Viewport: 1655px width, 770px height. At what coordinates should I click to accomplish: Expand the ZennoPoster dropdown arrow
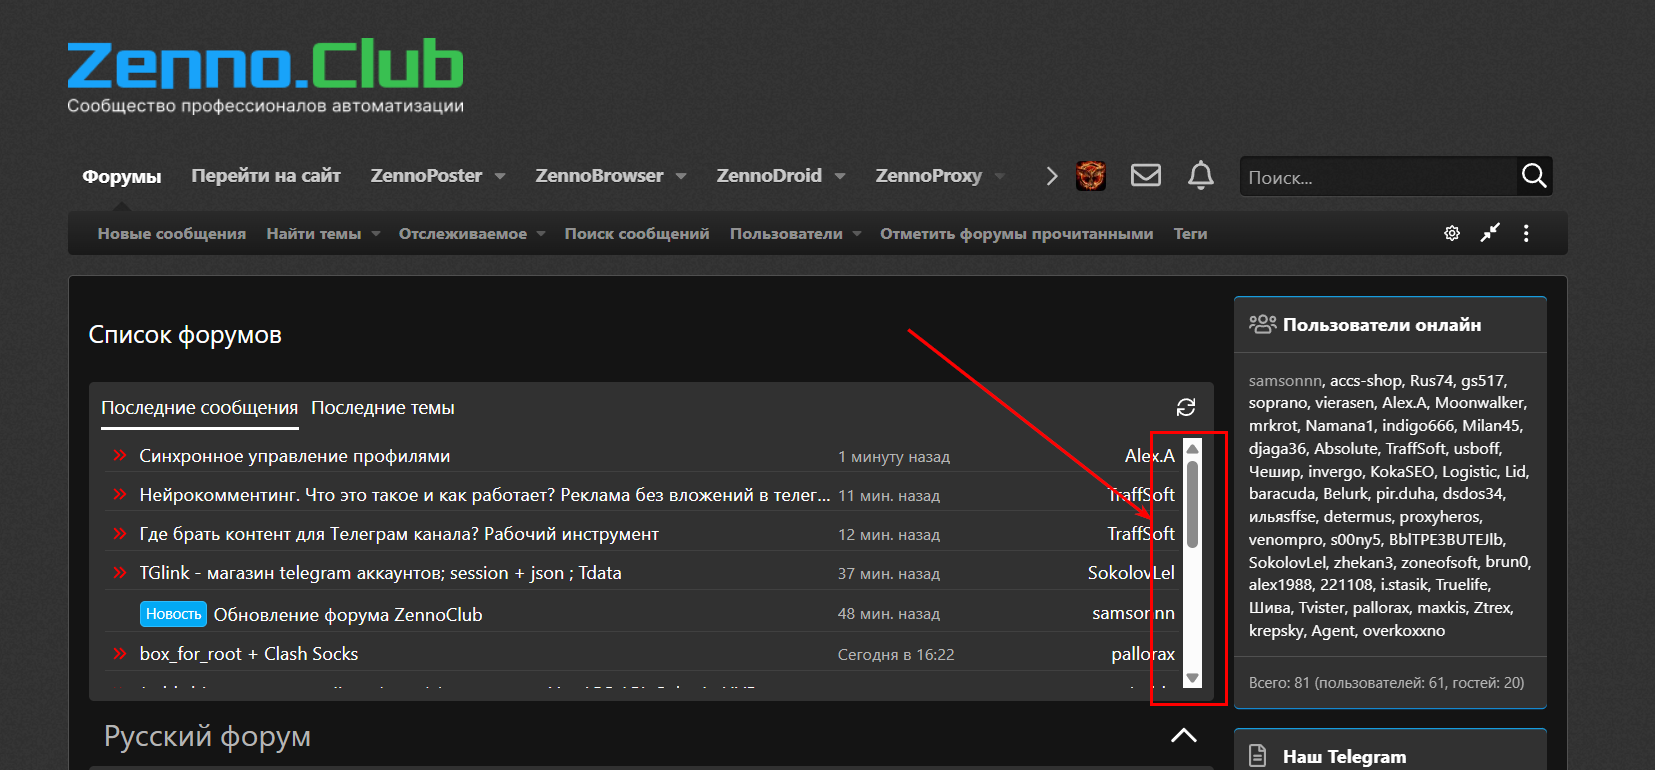point(500,176)
